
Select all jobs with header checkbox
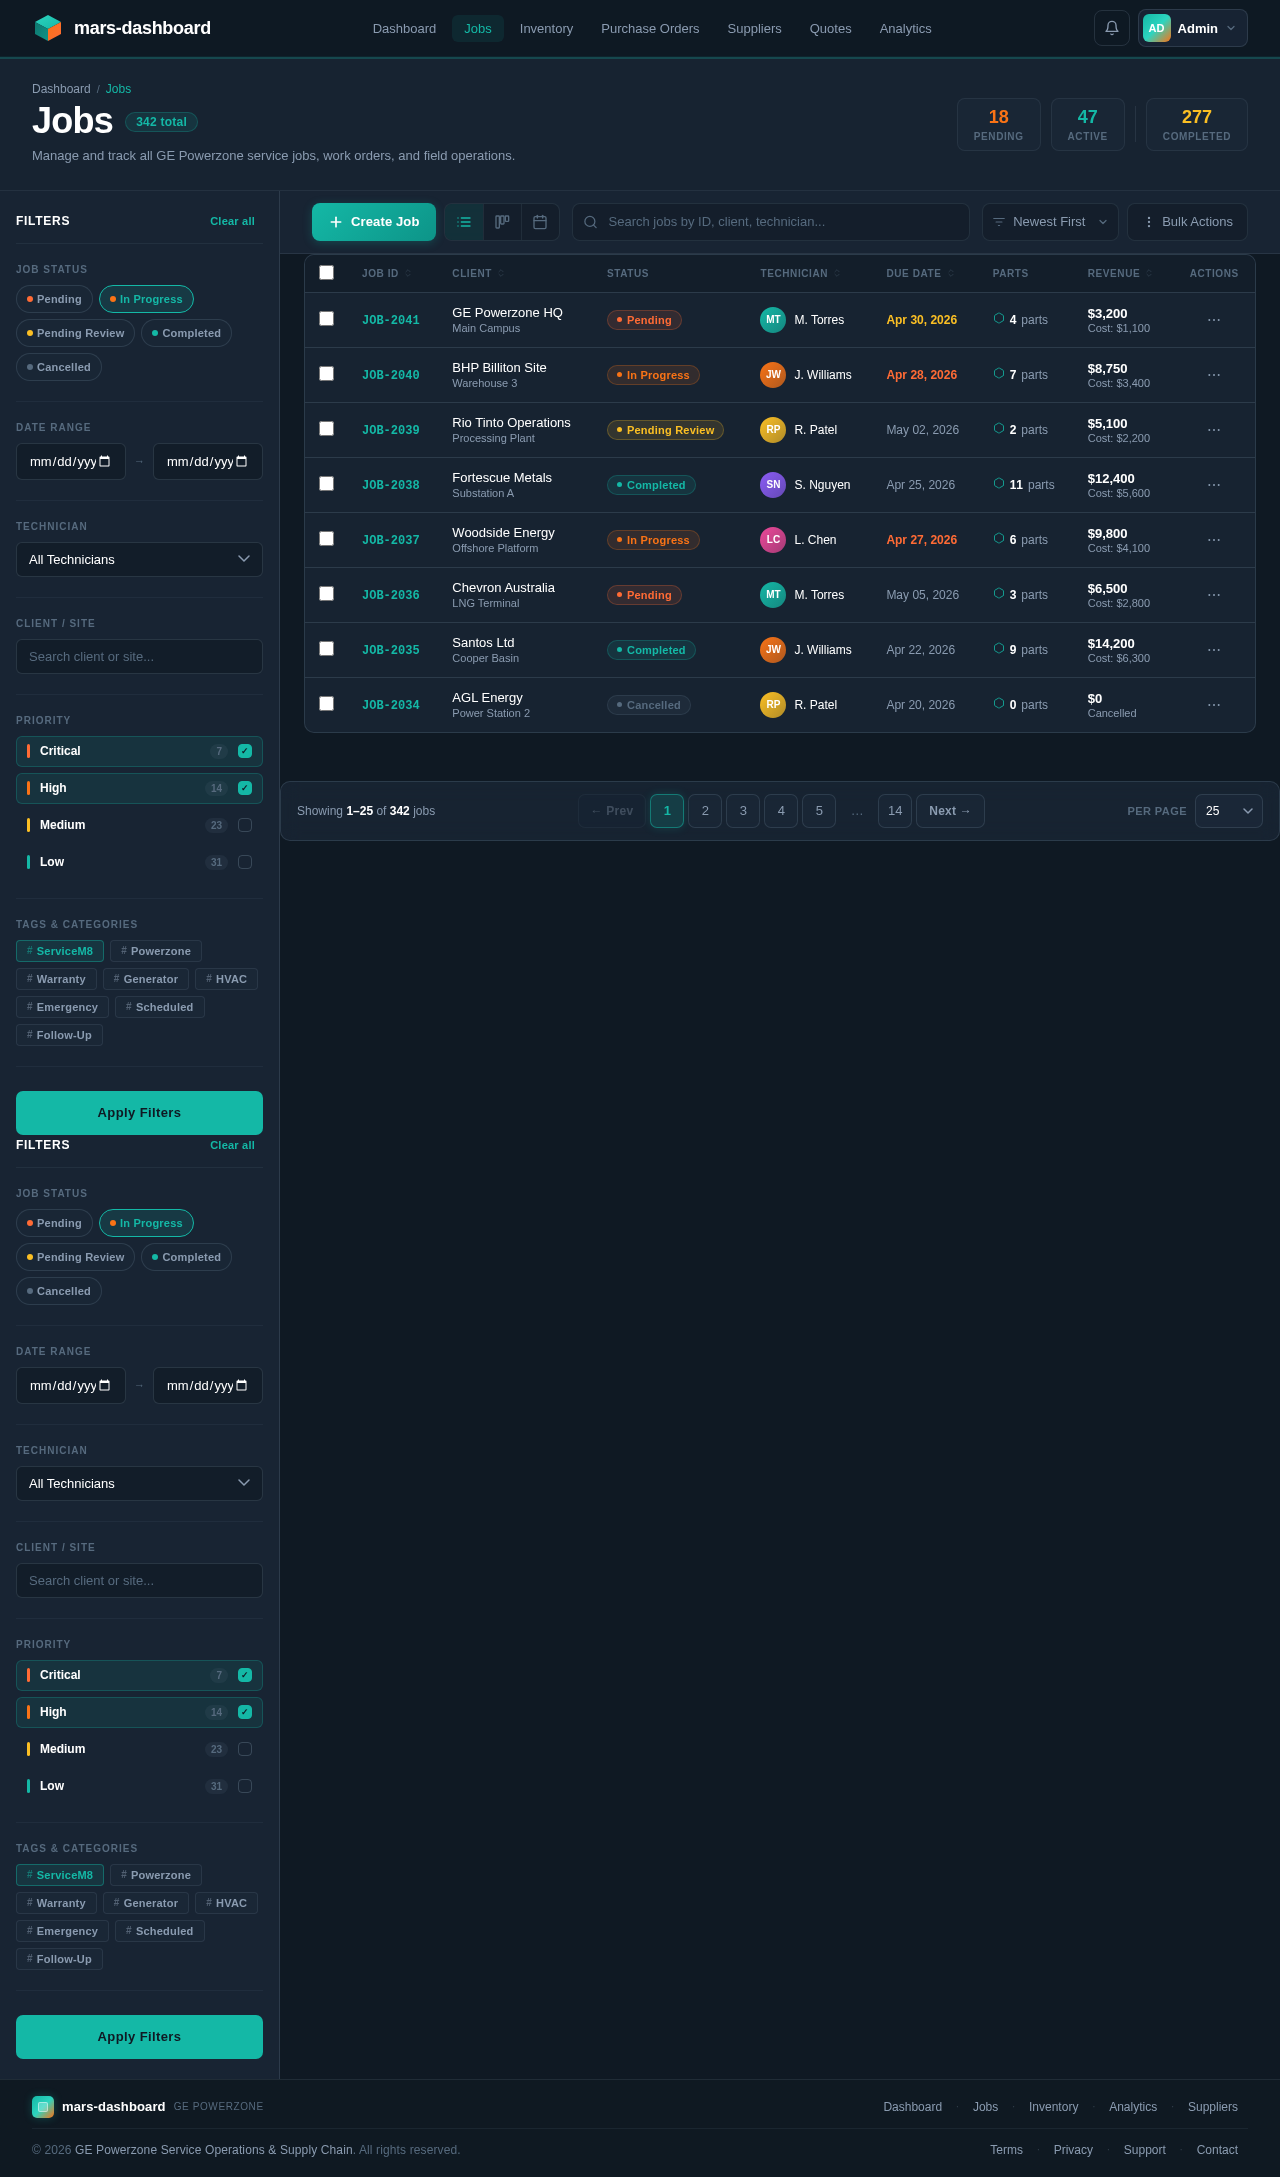[326, 273]
